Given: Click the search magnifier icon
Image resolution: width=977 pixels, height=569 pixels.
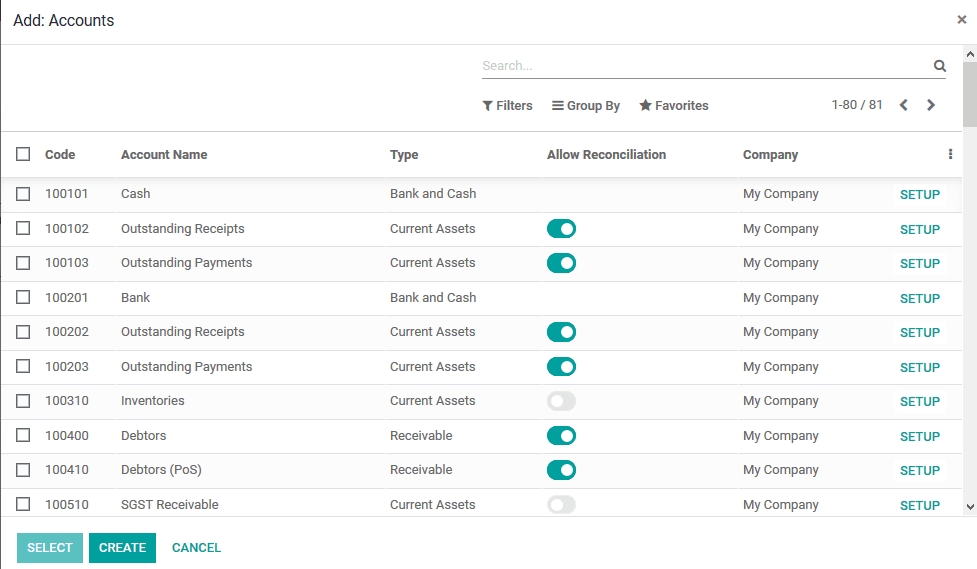Looking at the screenshot, I should coord(939,66).
